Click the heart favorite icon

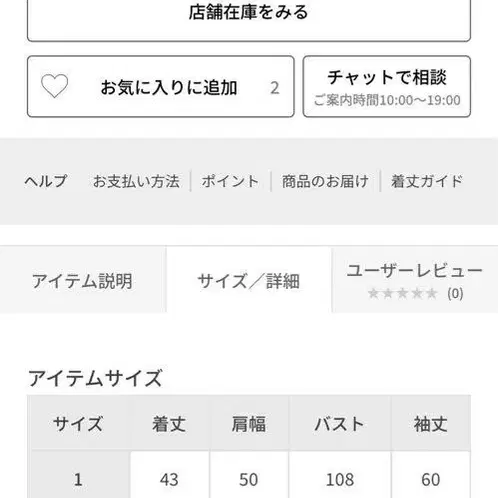(54, 86)
